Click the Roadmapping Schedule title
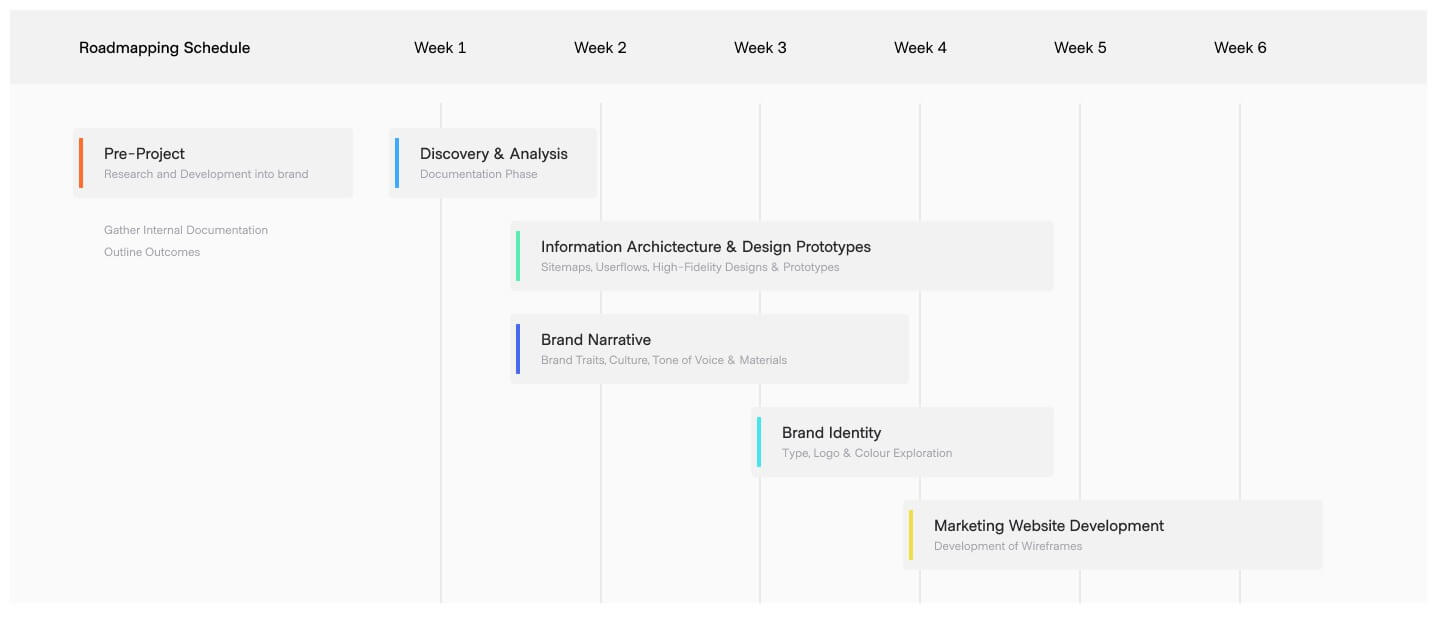Viewport: 1440px width, 620px height. (164, 48)
